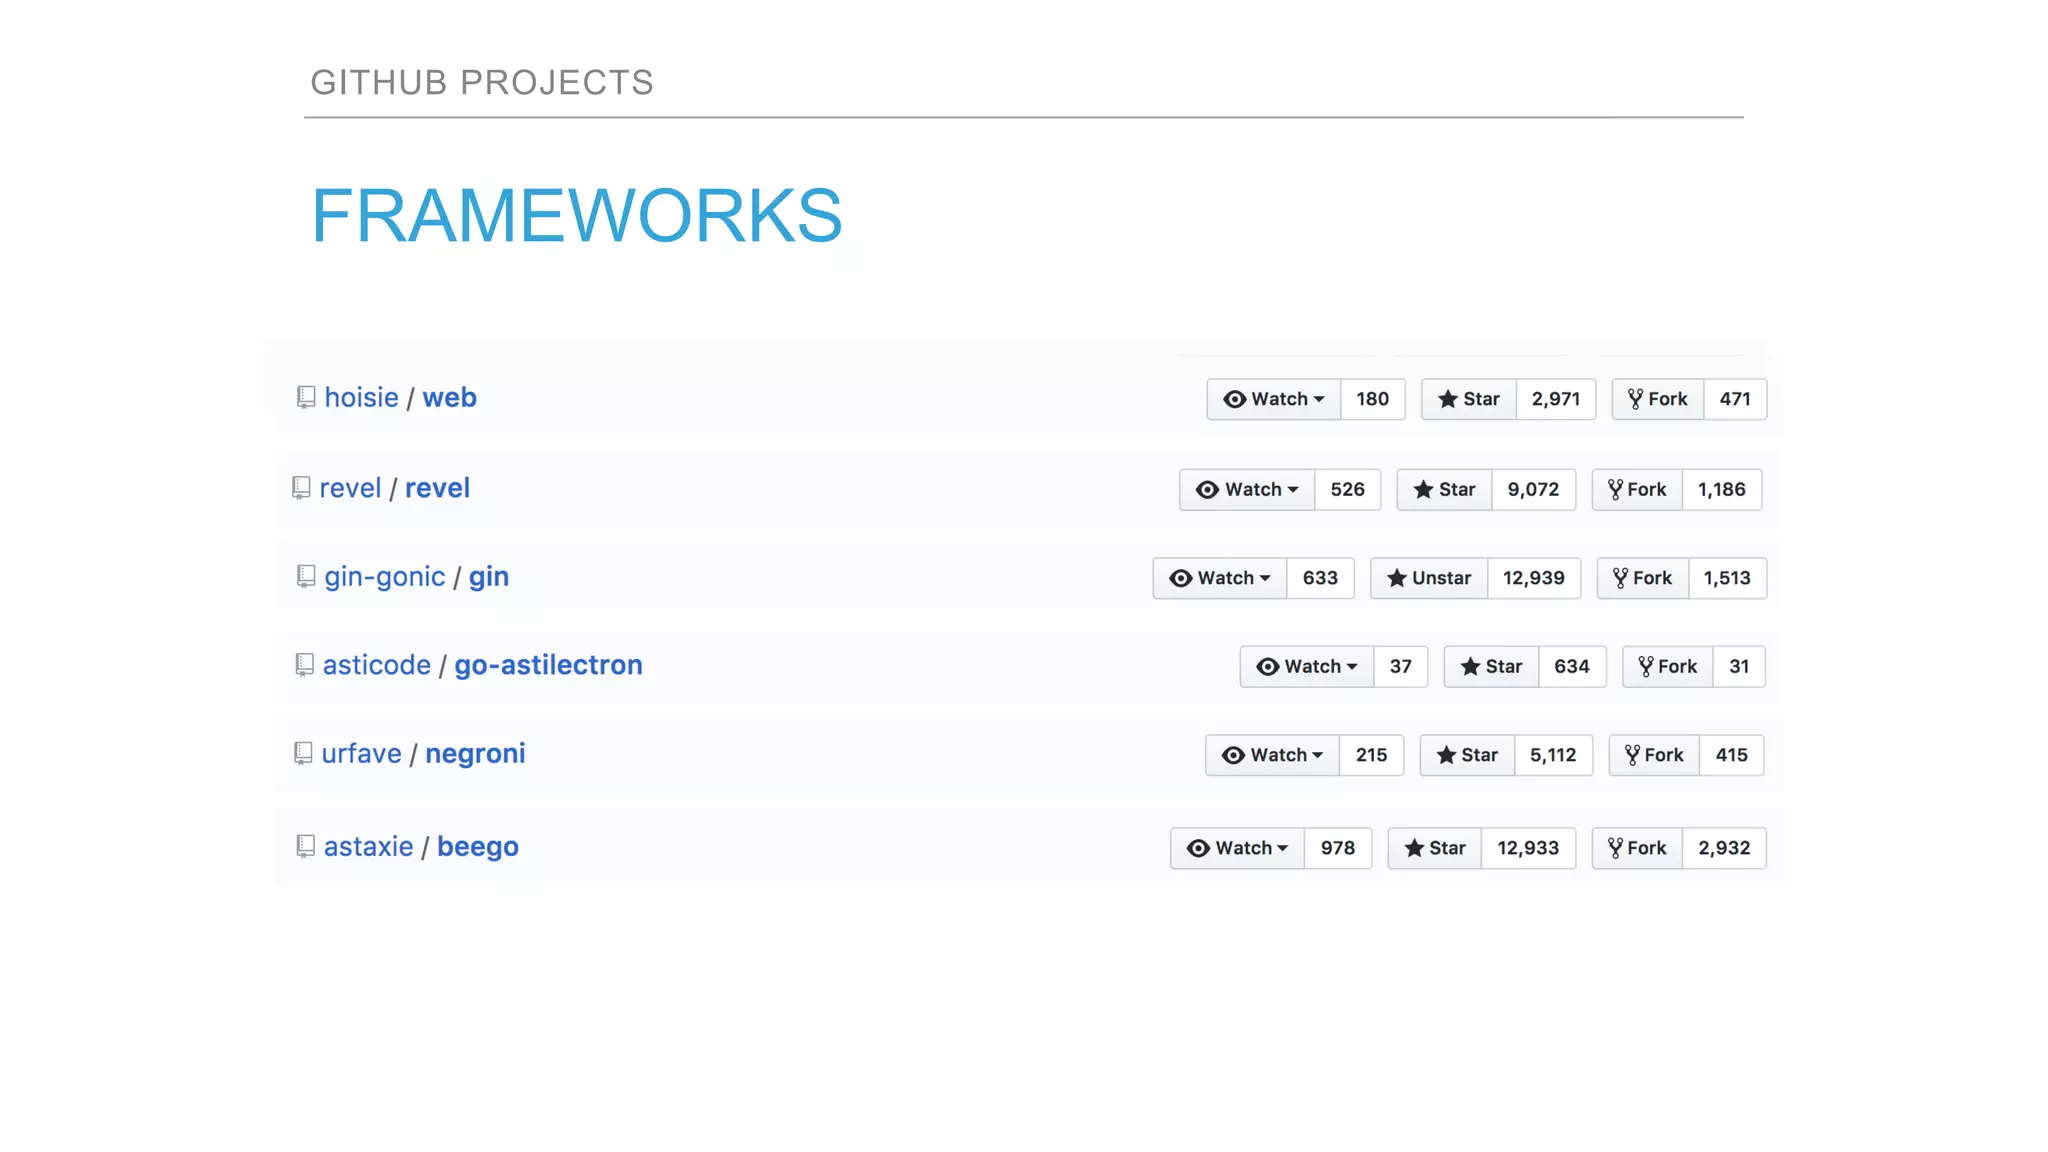Screen dimensions: 2048x1152
Task: Open the negroni repository link
Action: [x=475, y=755]
